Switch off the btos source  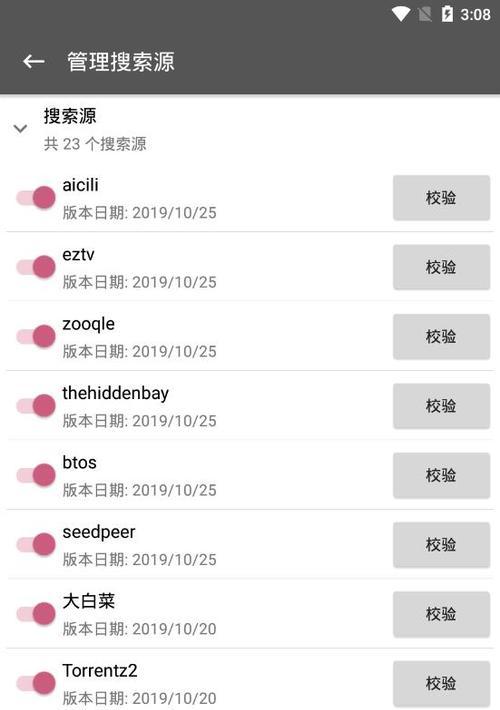[36, 475]
